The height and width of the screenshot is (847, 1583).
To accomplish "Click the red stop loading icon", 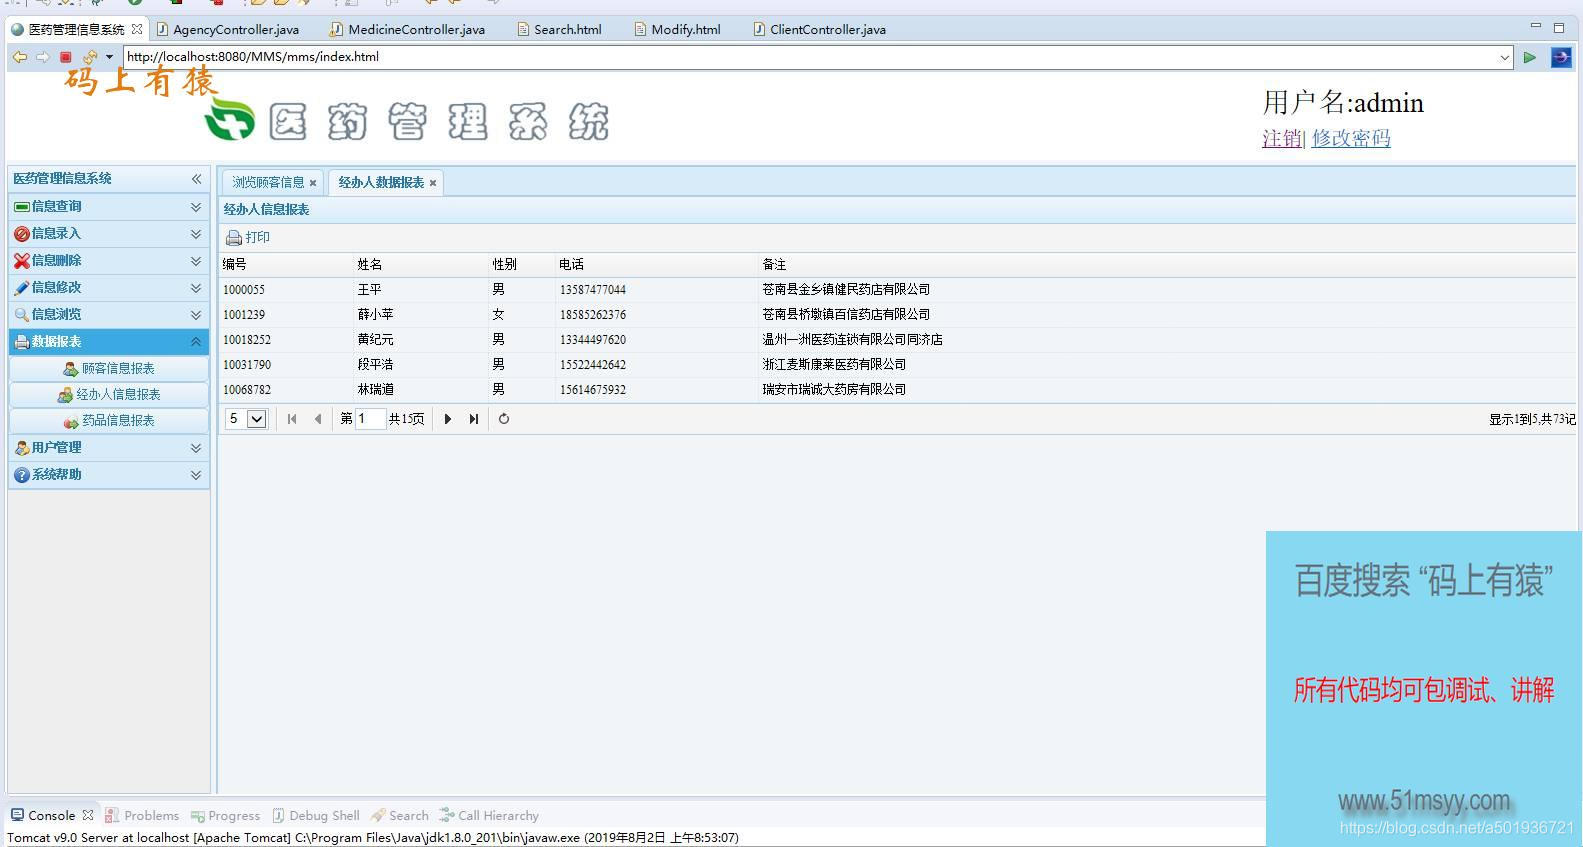I will 66,57.
